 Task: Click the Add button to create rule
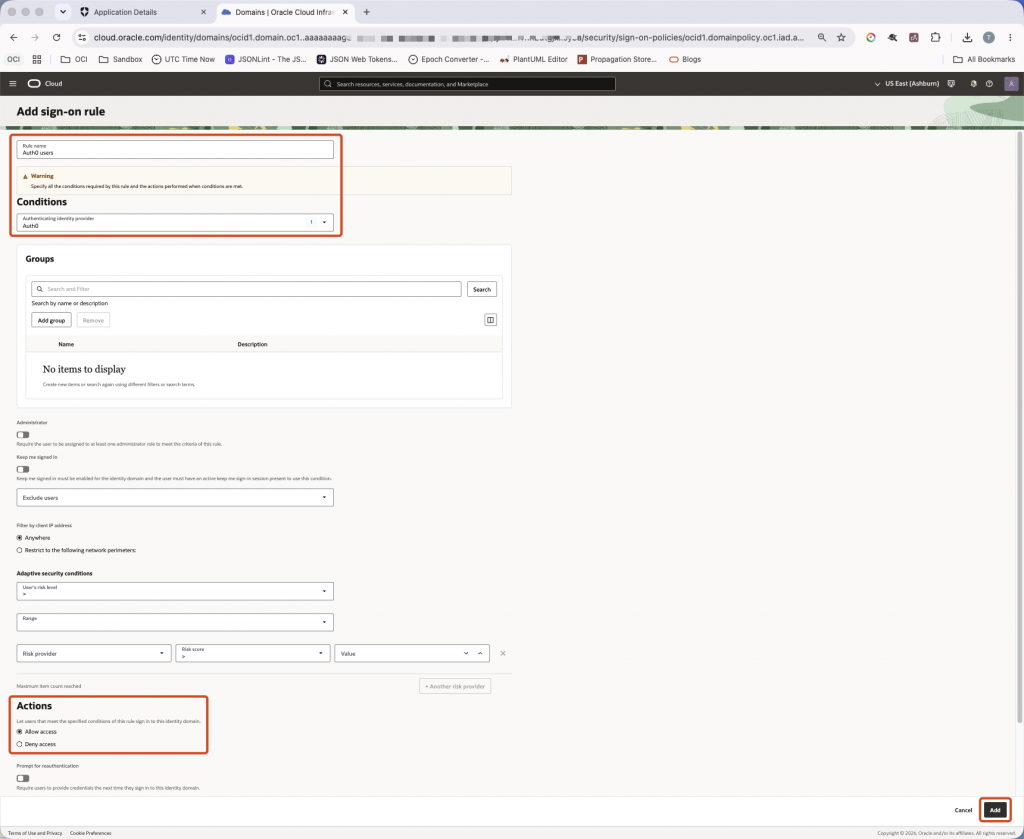(x=995, y=810)
